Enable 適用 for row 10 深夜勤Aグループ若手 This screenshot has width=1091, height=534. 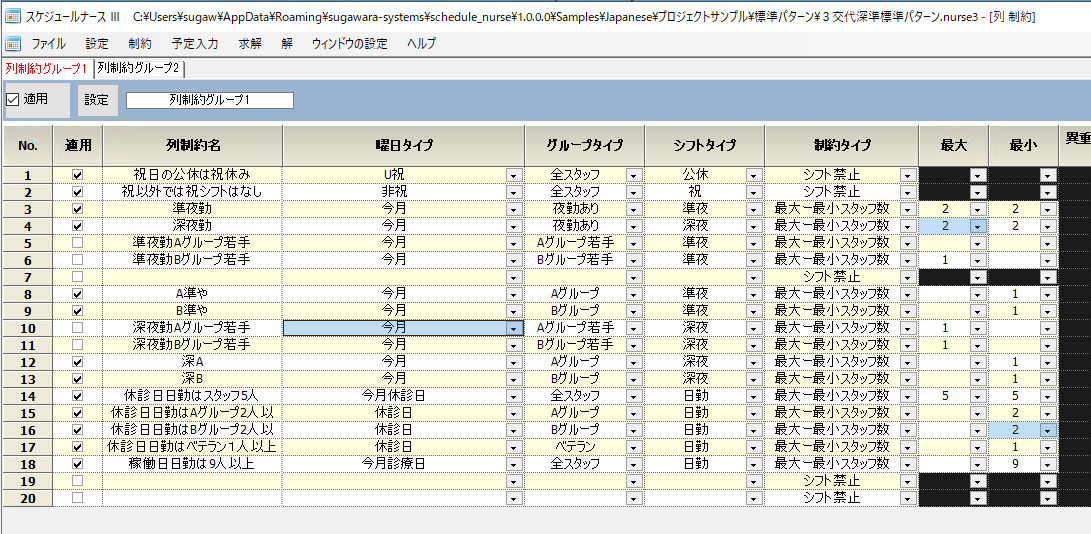point(77,327)
